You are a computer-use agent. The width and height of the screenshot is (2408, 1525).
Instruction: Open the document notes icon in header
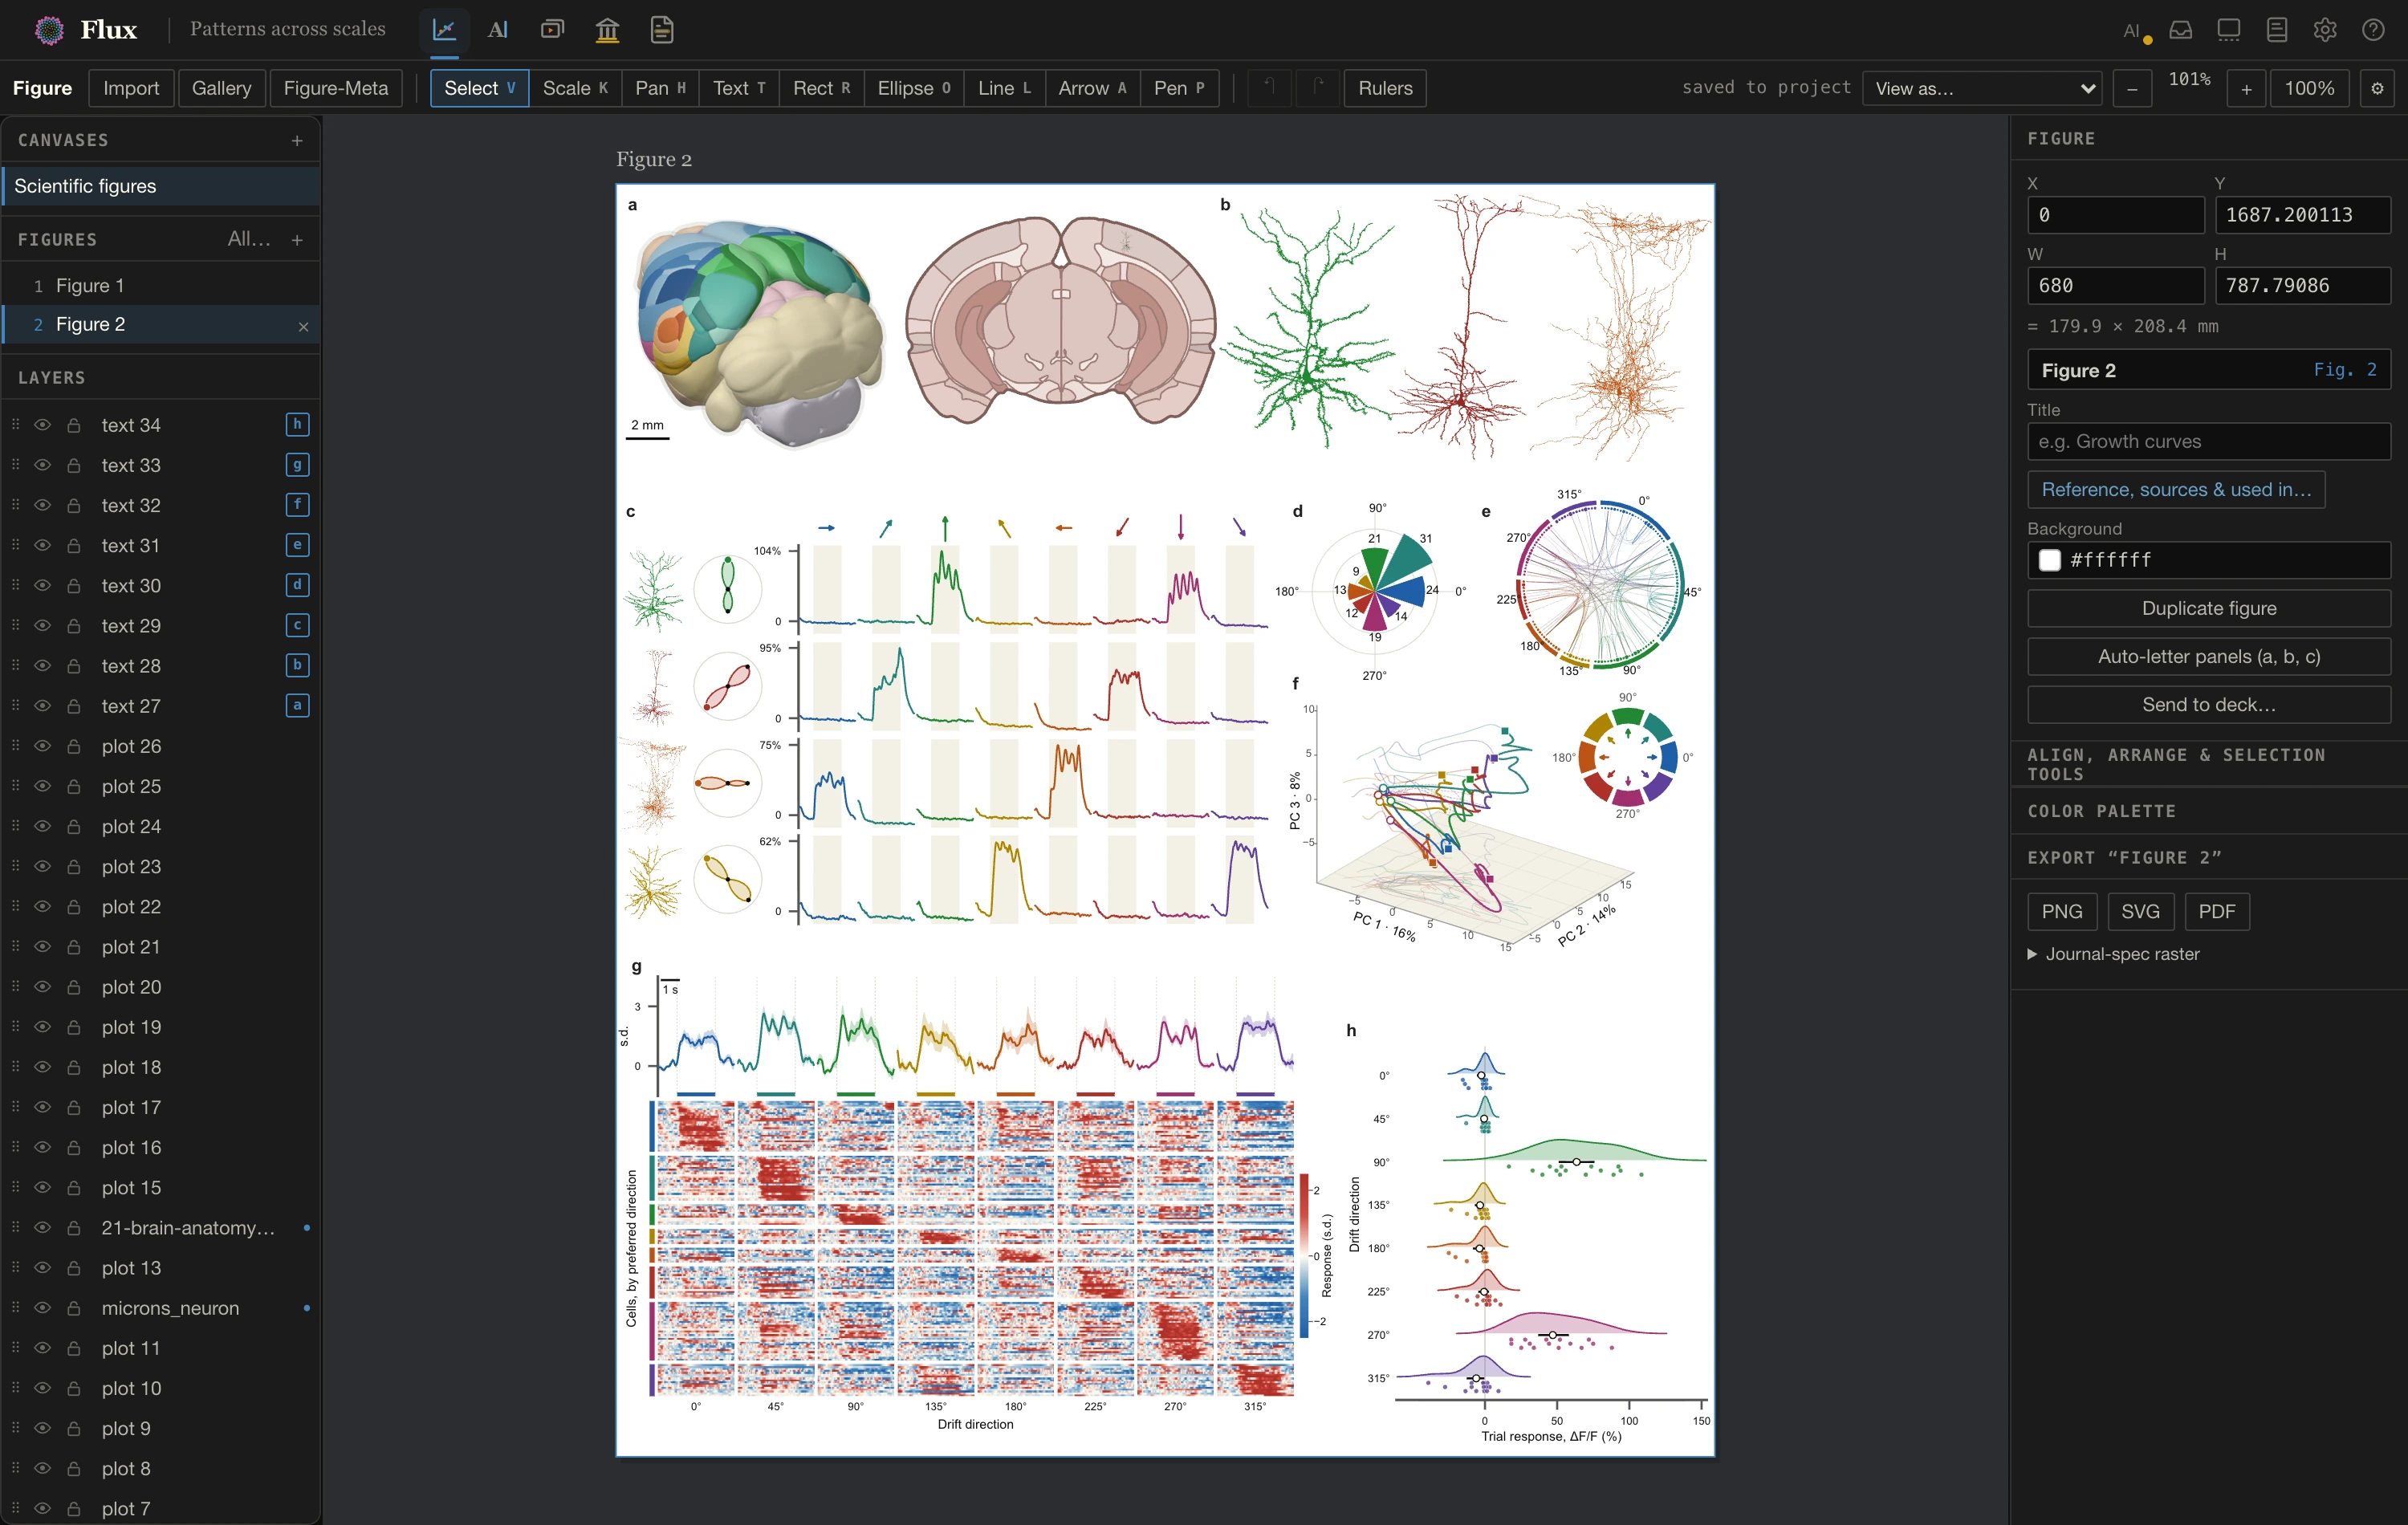662,30
